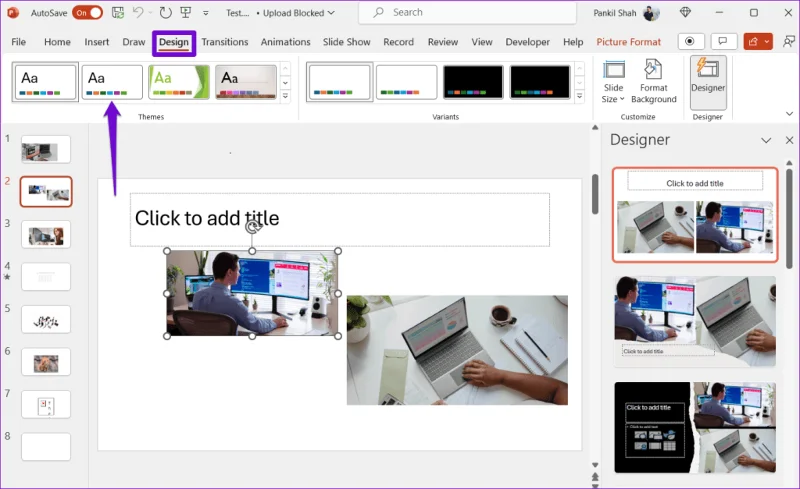This screenshot has height=489, width=800.
Task: Go to the Animations tab
Action: point(285,42)
